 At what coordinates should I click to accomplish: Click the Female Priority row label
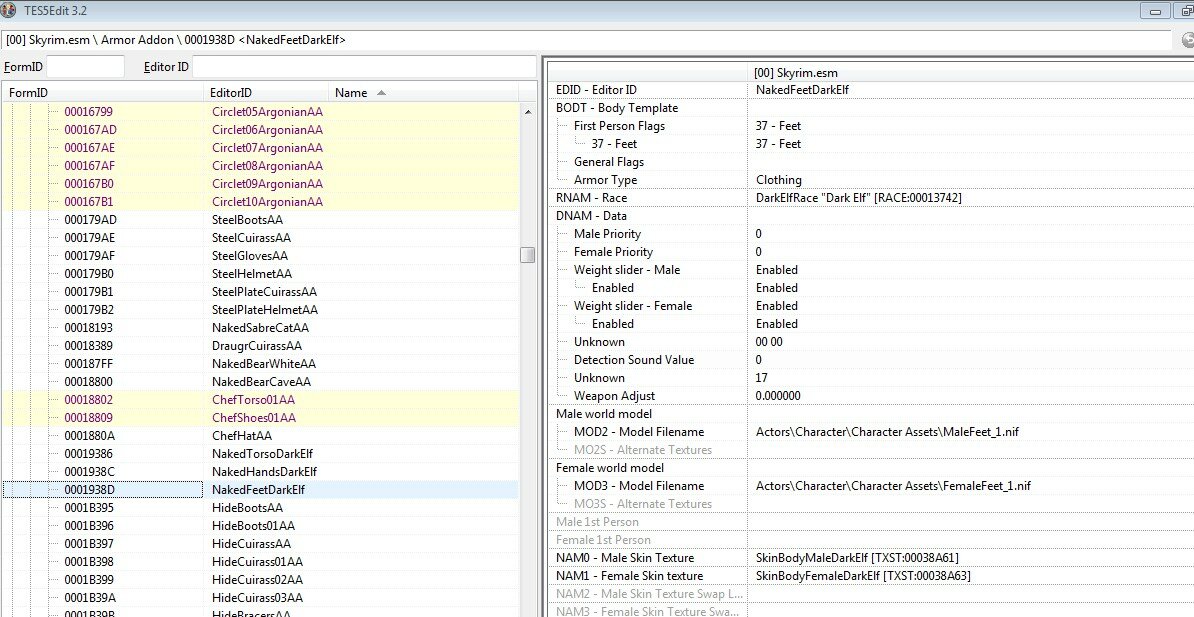click(x=613, y=252)
